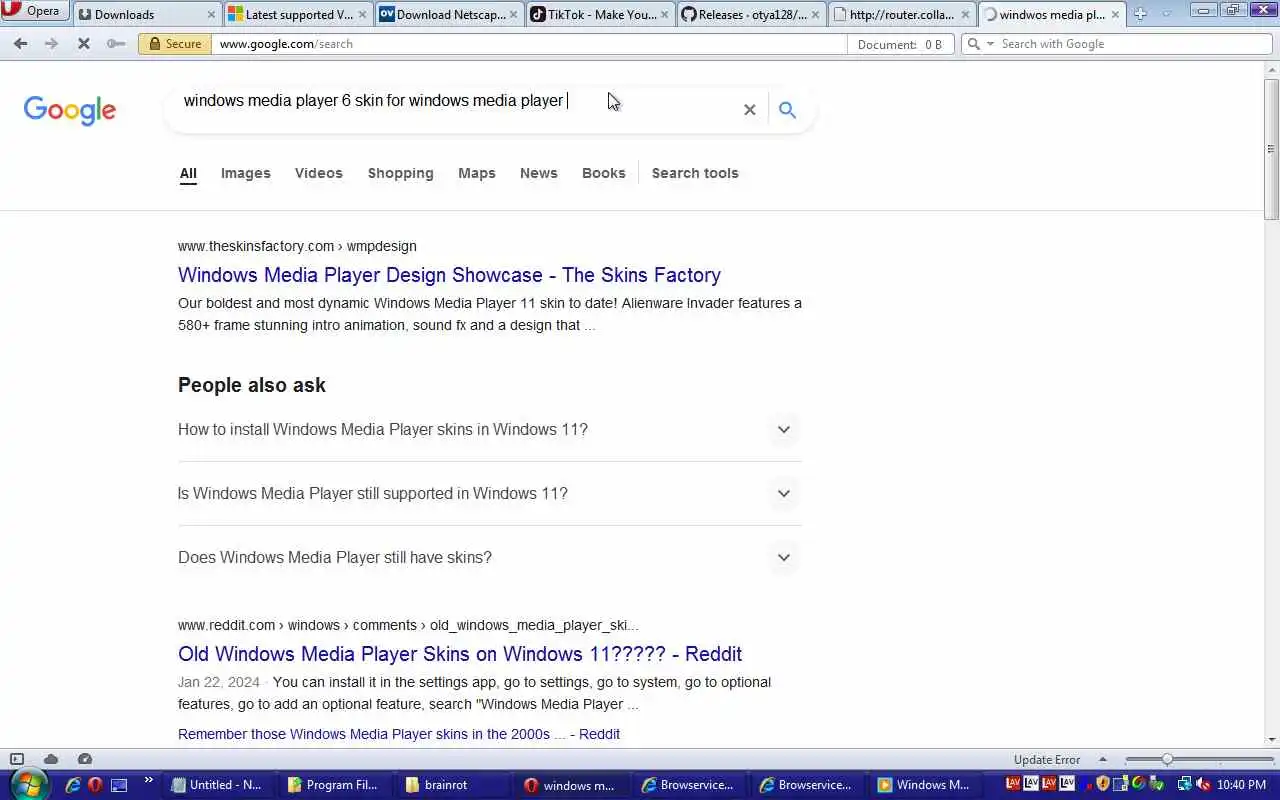Open windows m... Opera taskbar button
Screen dimensions: 1280x800
(570, 785)
